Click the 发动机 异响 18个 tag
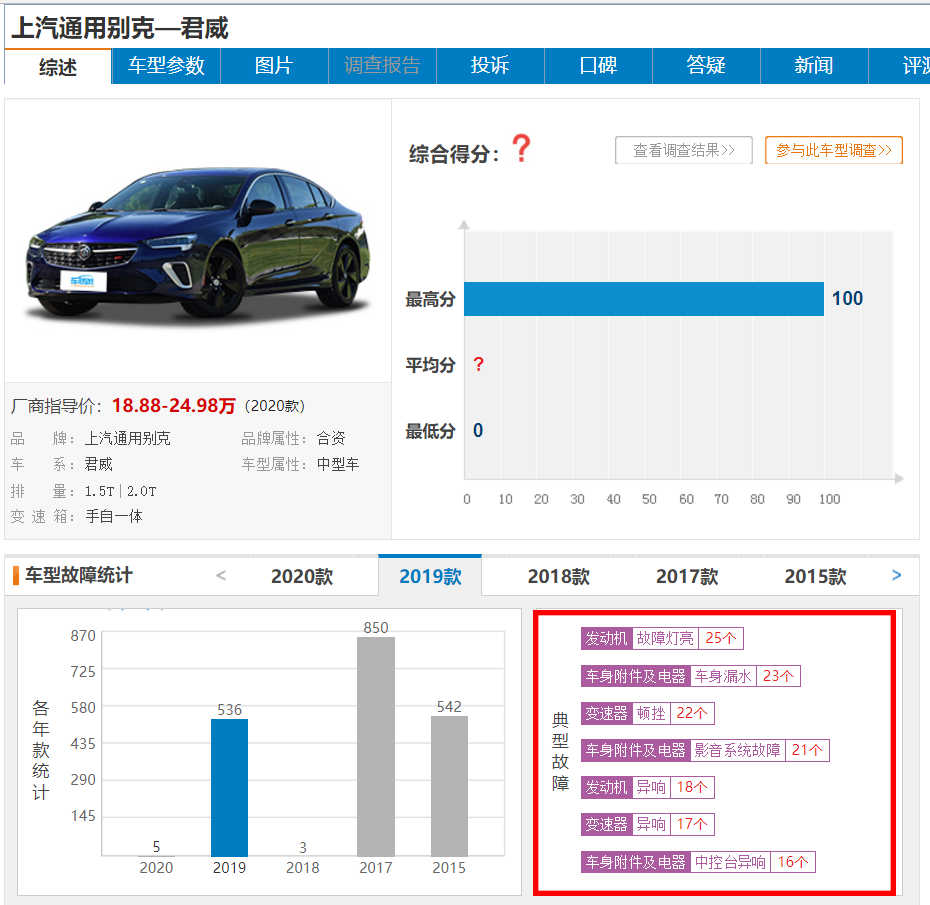Viewport: 930px width, 905px height. point(648,787)
